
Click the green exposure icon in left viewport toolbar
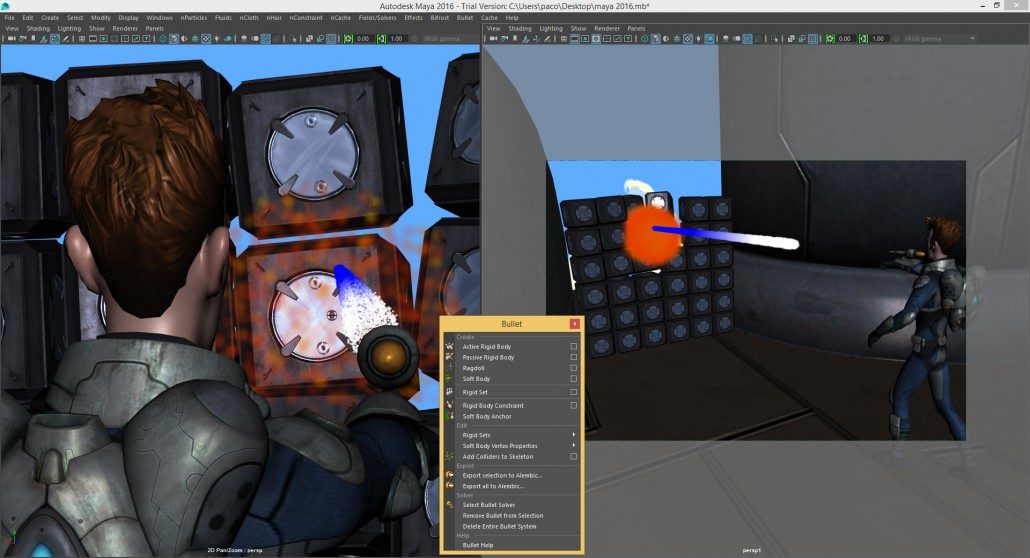[x=348, y=39]
